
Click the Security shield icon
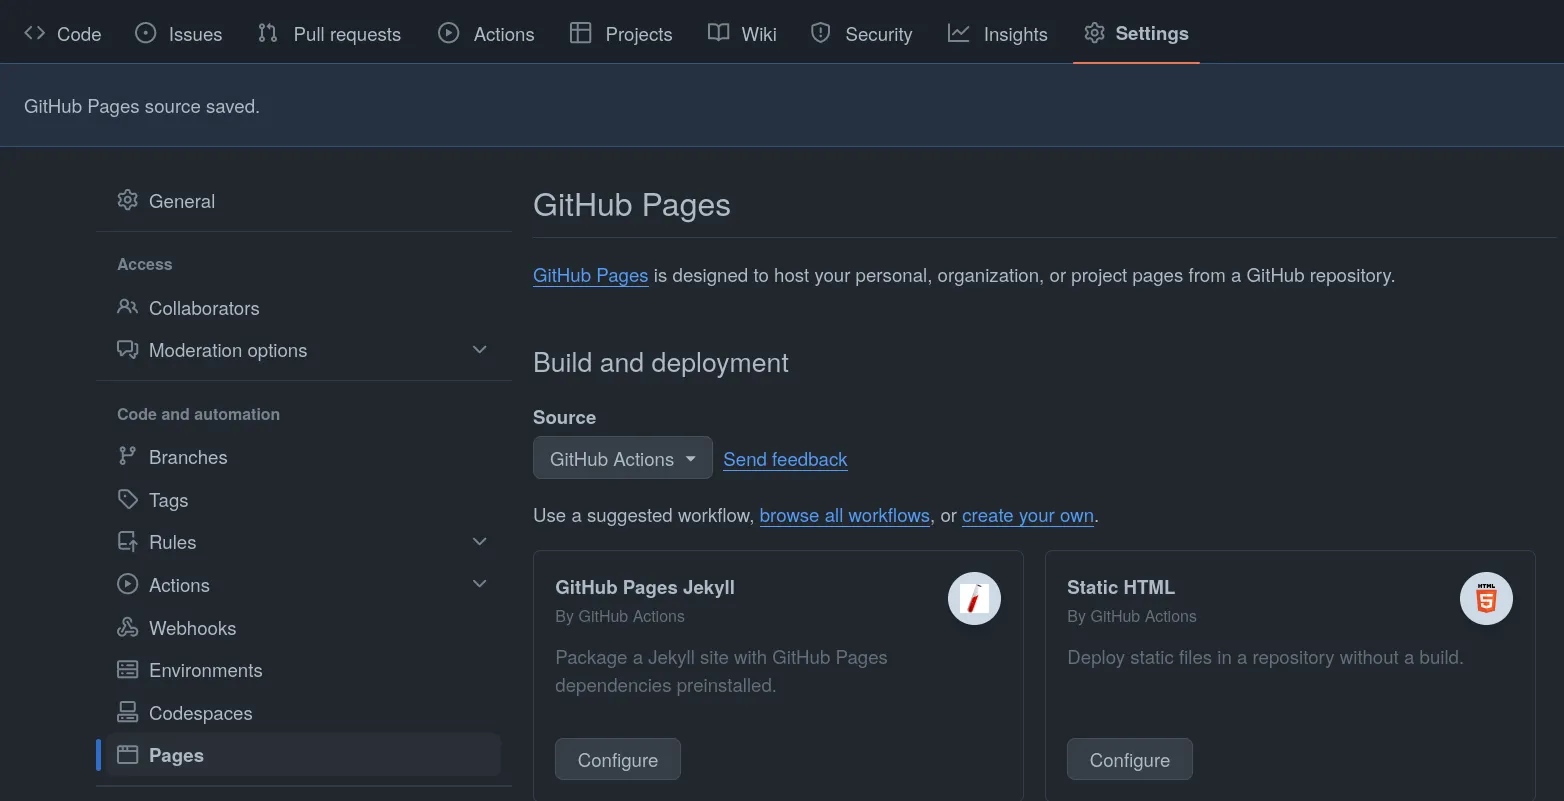[820, 33]
